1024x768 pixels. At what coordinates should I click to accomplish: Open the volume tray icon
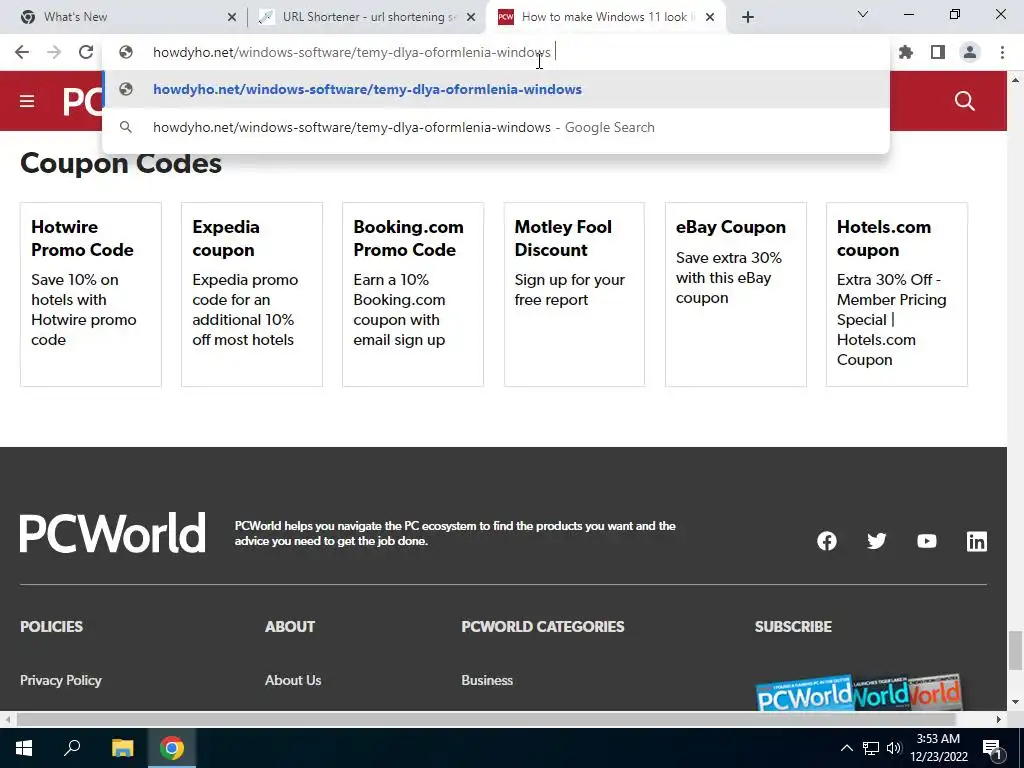coord(894,748)
